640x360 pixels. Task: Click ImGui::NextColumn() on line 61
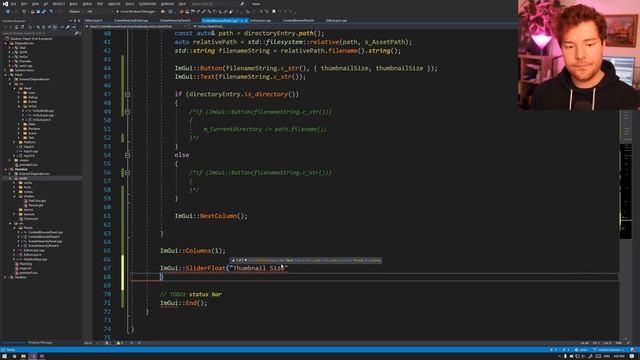[x=211, y=216]
